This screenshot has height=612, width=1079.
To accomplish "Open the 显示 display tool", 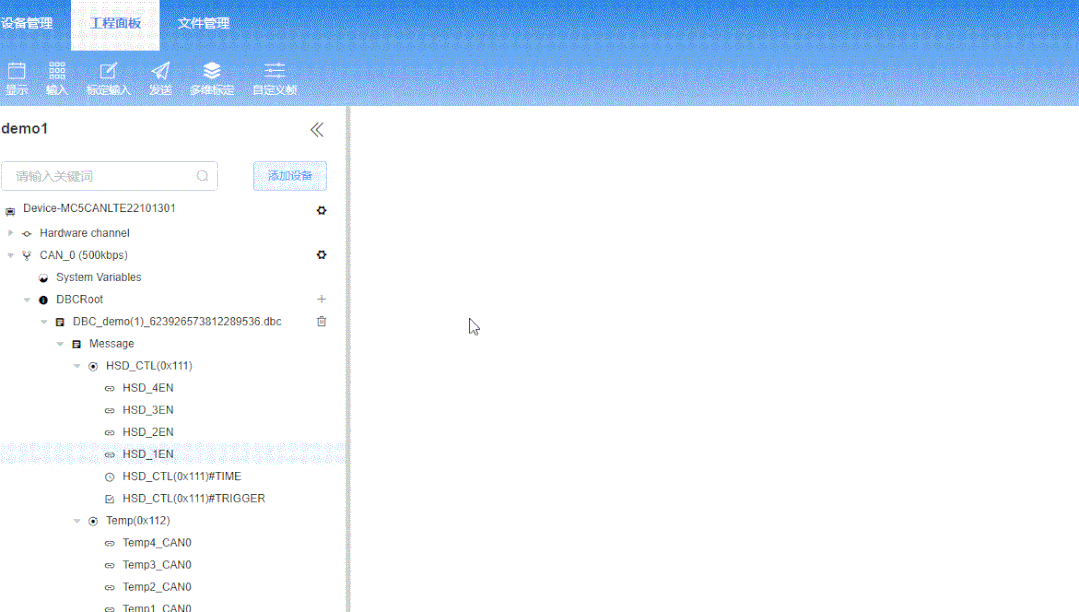I will click(x=17, y=78).
